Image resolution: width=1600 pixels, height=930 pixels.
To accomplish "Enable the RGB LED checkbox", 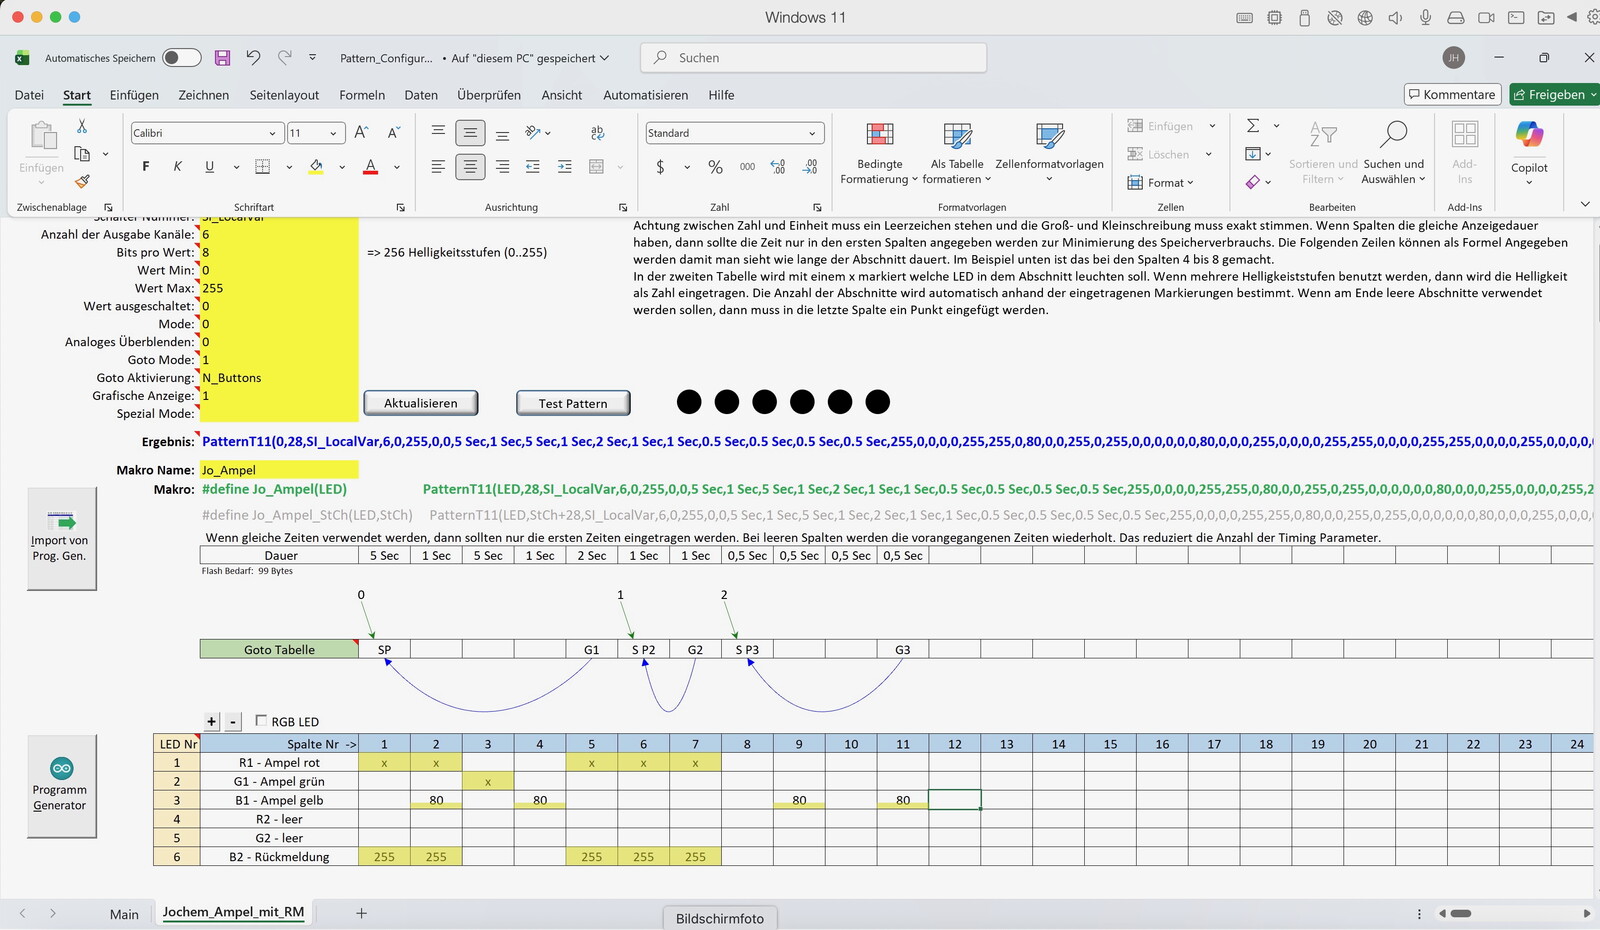I will coord(261,720).
